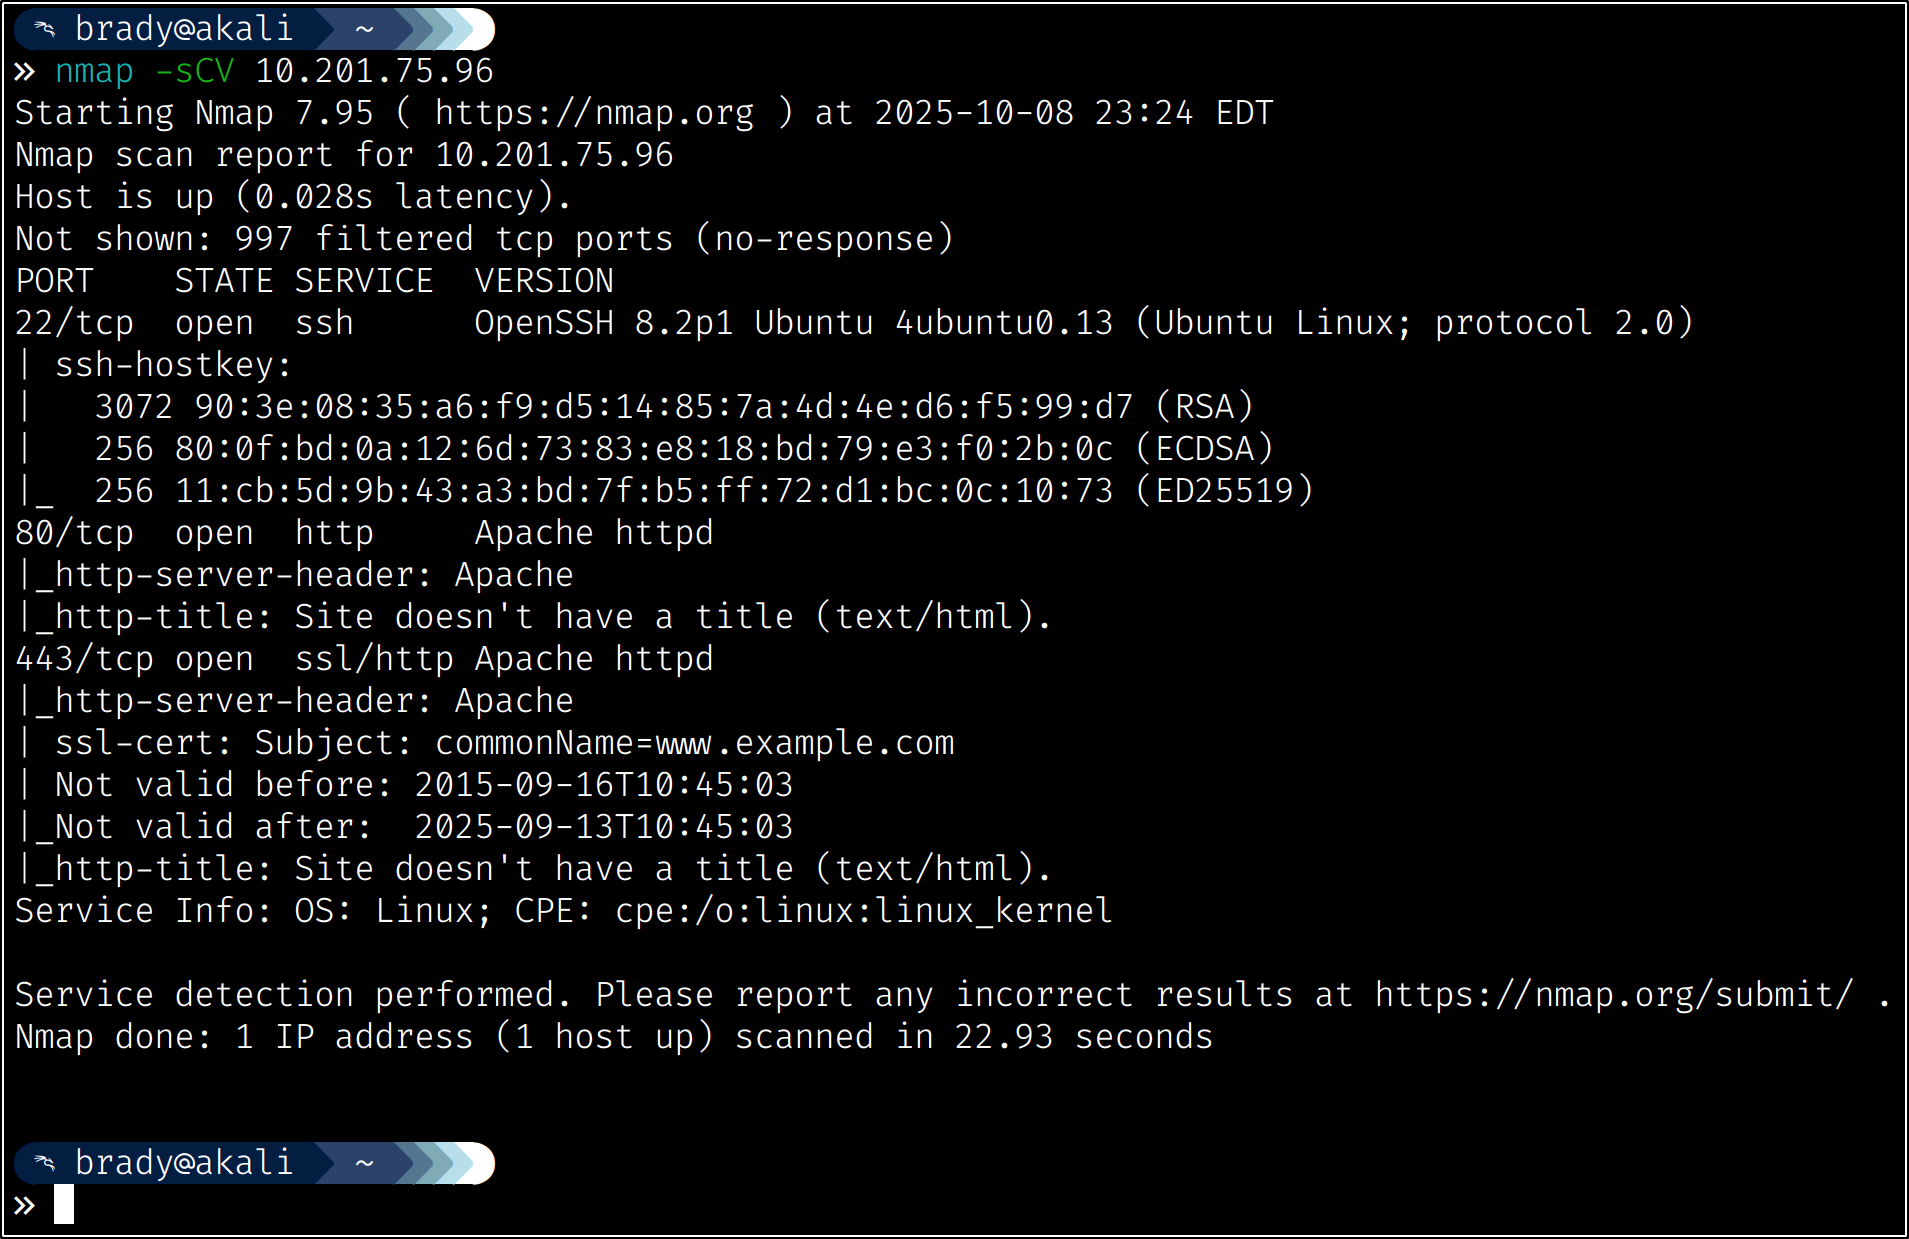This screenshot has width=1909, height=1239.
Task: Click the 443/tcp port entry
Action: [84, 659]
